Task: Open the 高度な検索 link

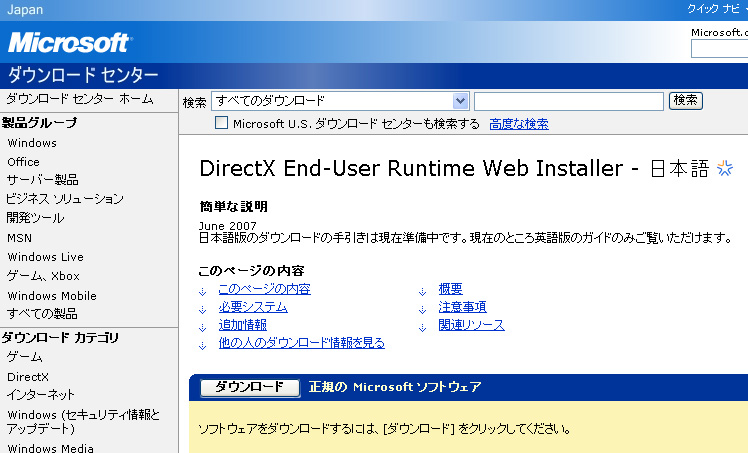Action: [519, 124]
